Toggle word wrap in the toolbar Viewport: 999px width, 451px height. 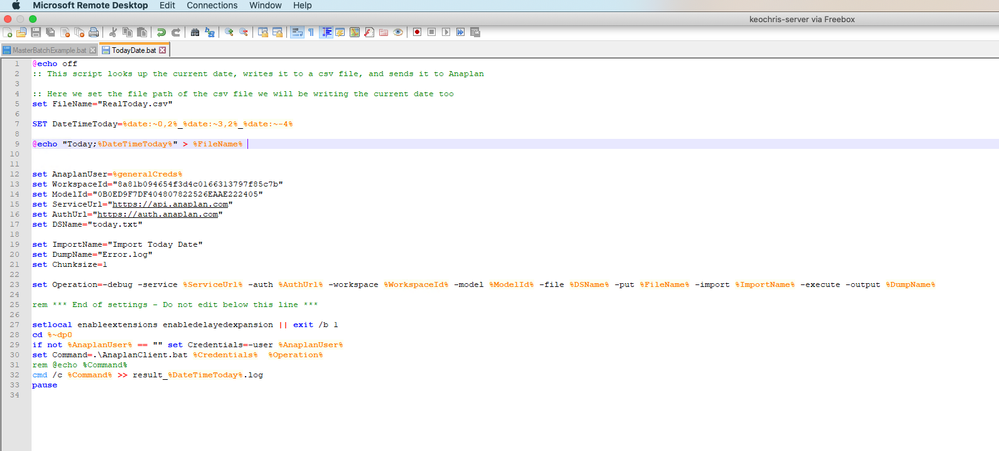pos(297,32)
